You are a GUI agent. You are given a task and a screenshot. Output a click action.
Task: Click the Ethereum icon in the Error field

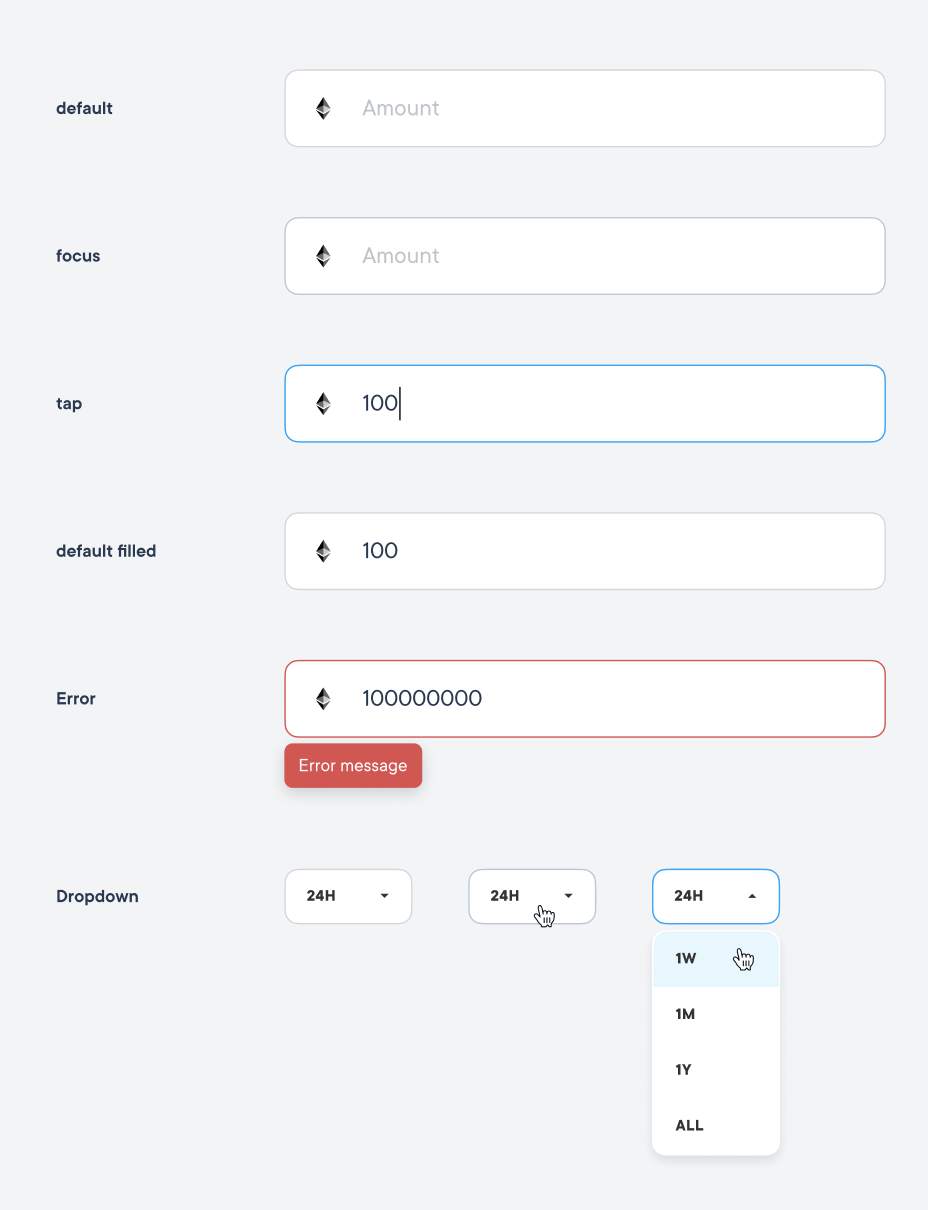322,698
